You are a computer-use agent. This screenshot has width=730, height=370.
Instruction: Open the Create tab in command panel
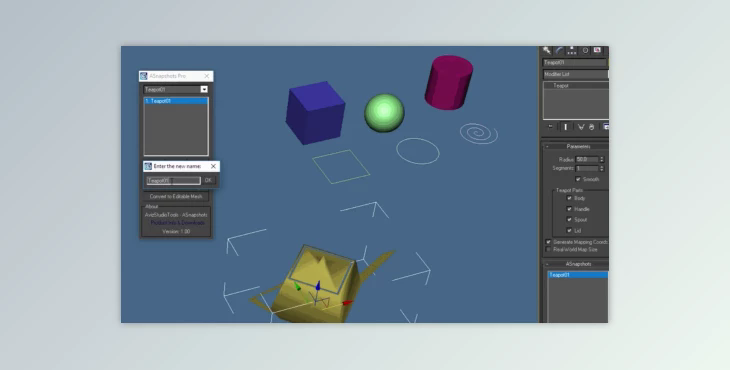point(547,50)
